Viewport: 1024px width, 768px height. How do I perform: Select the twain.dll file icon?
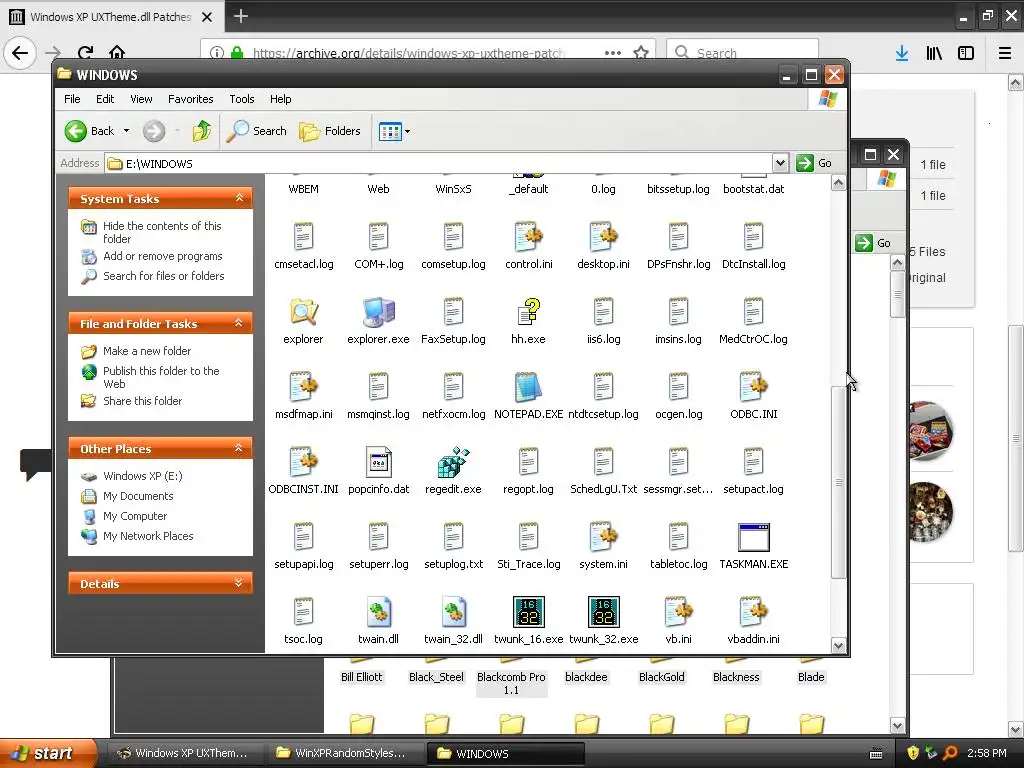(x=378, y=613)
